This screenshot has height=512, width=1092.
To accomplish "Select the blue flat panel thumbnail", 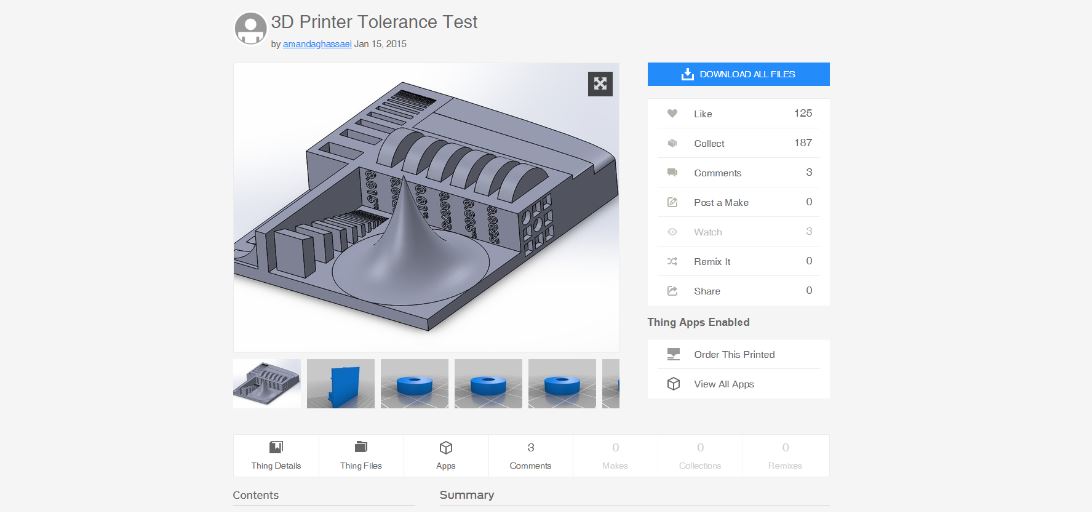I will pyautogui.click(x=341, y=383).
